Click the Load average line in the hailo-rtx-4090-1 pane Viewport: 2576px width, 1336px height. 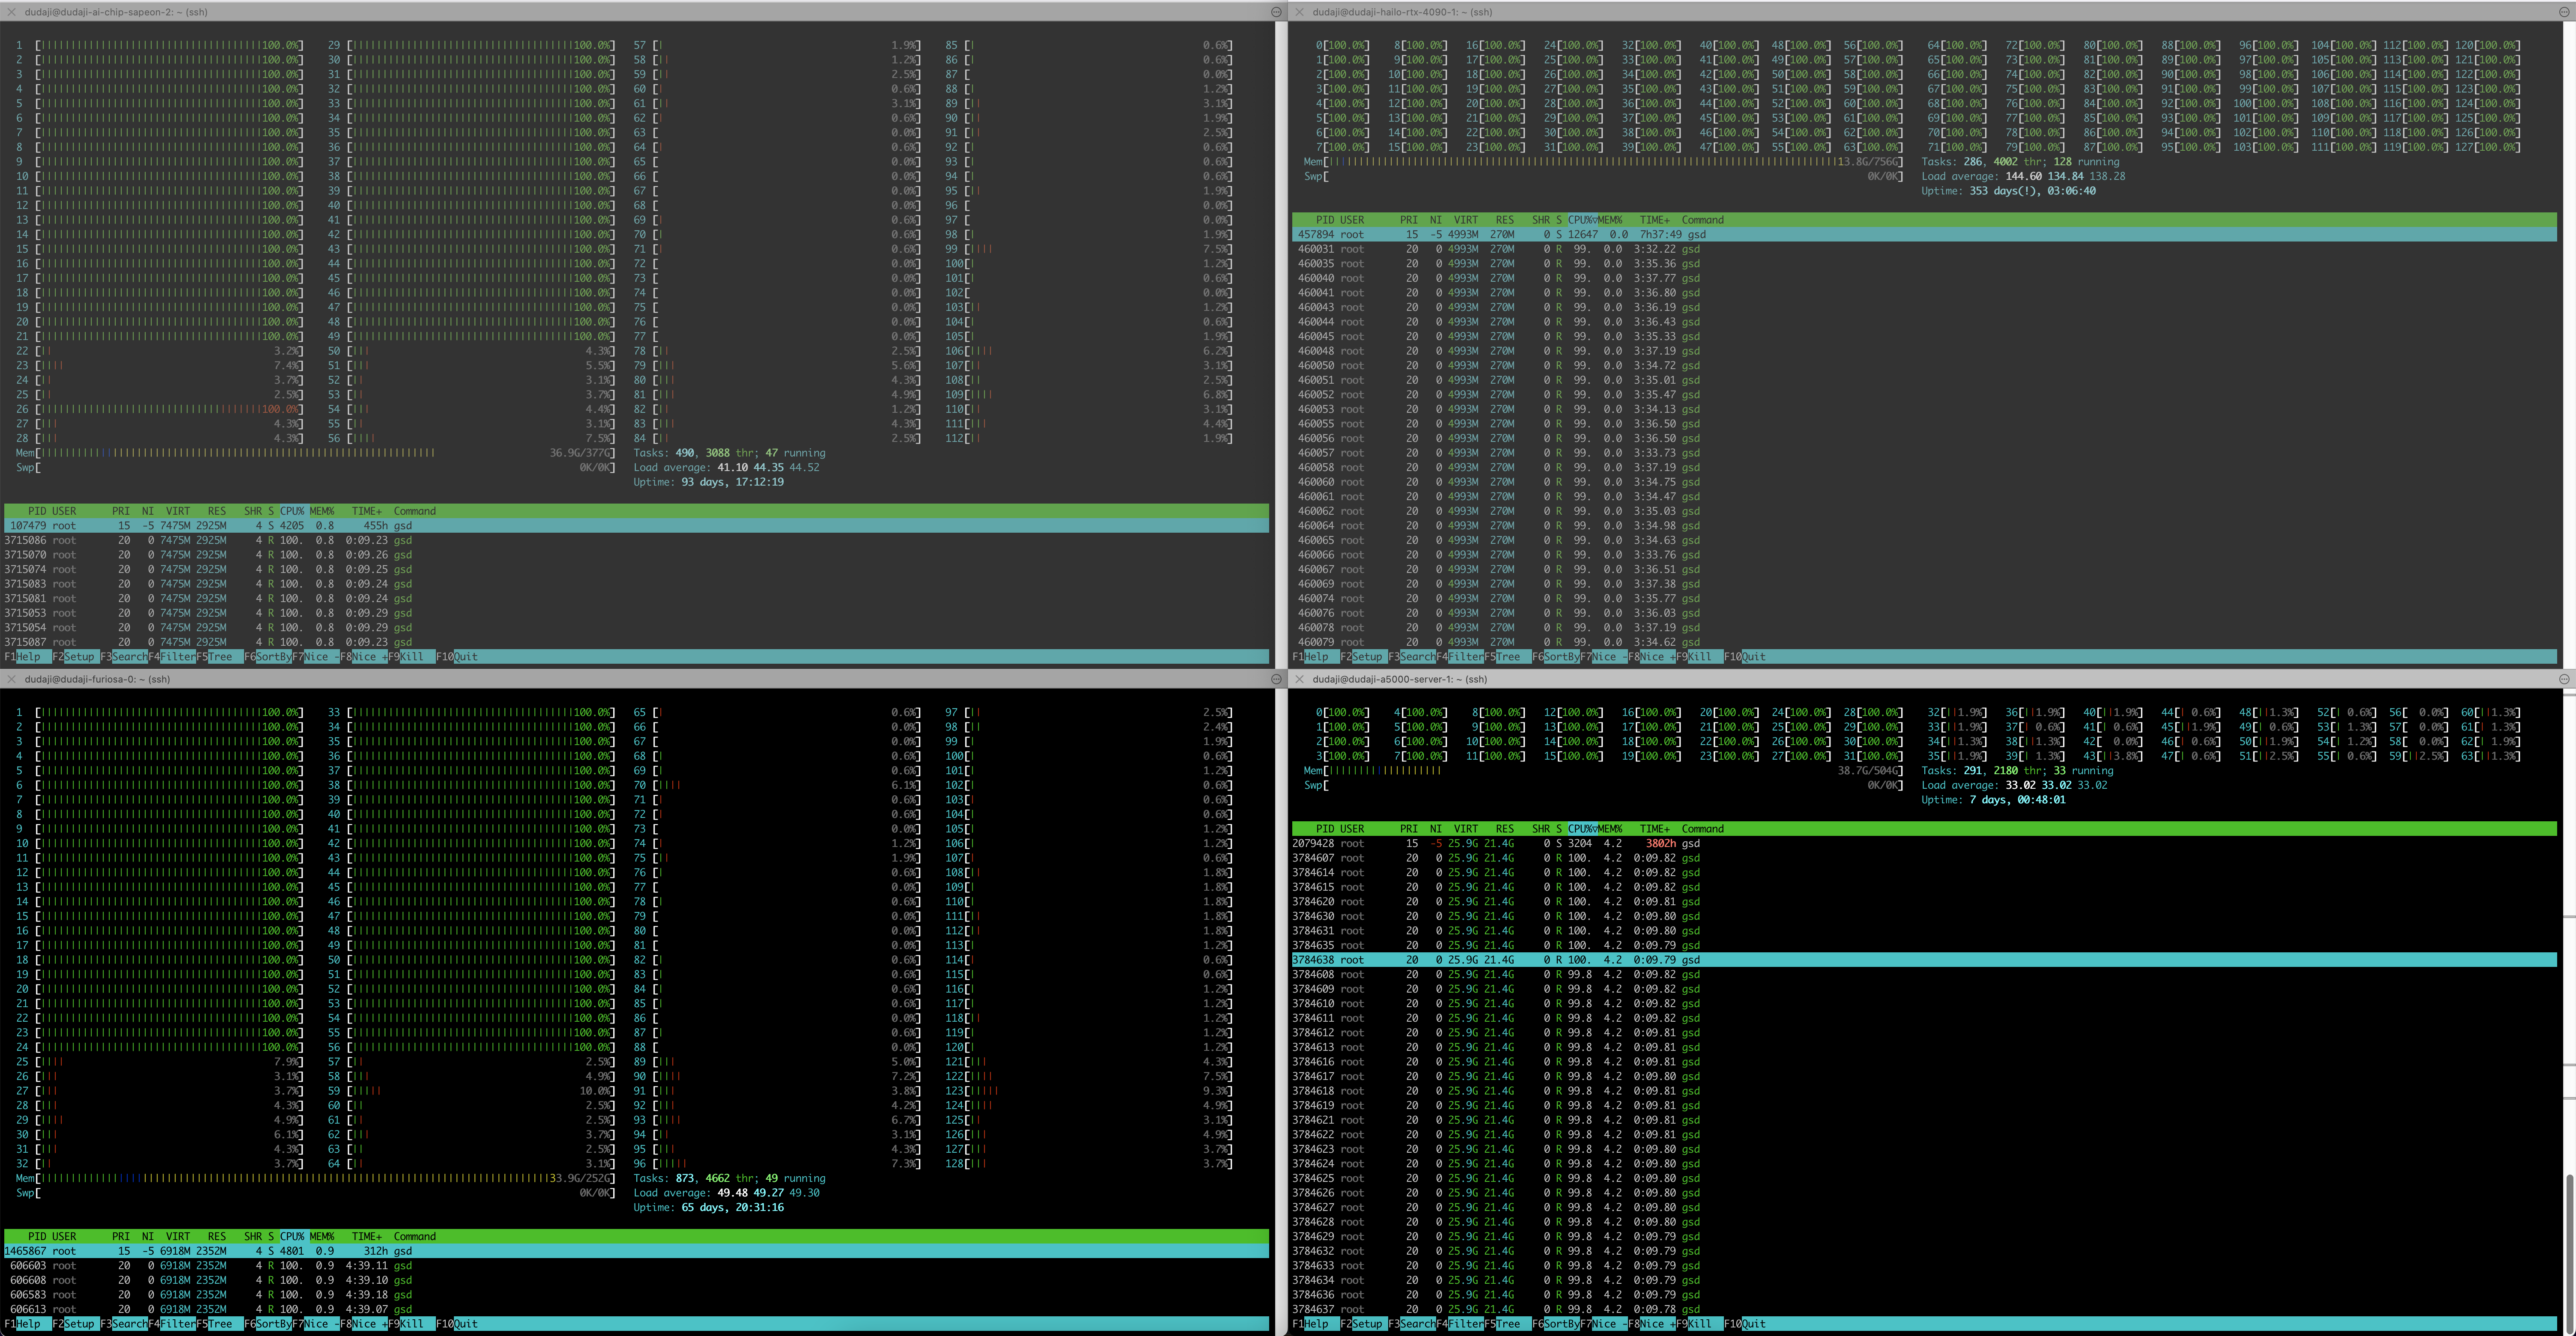tap(2023, 177)
